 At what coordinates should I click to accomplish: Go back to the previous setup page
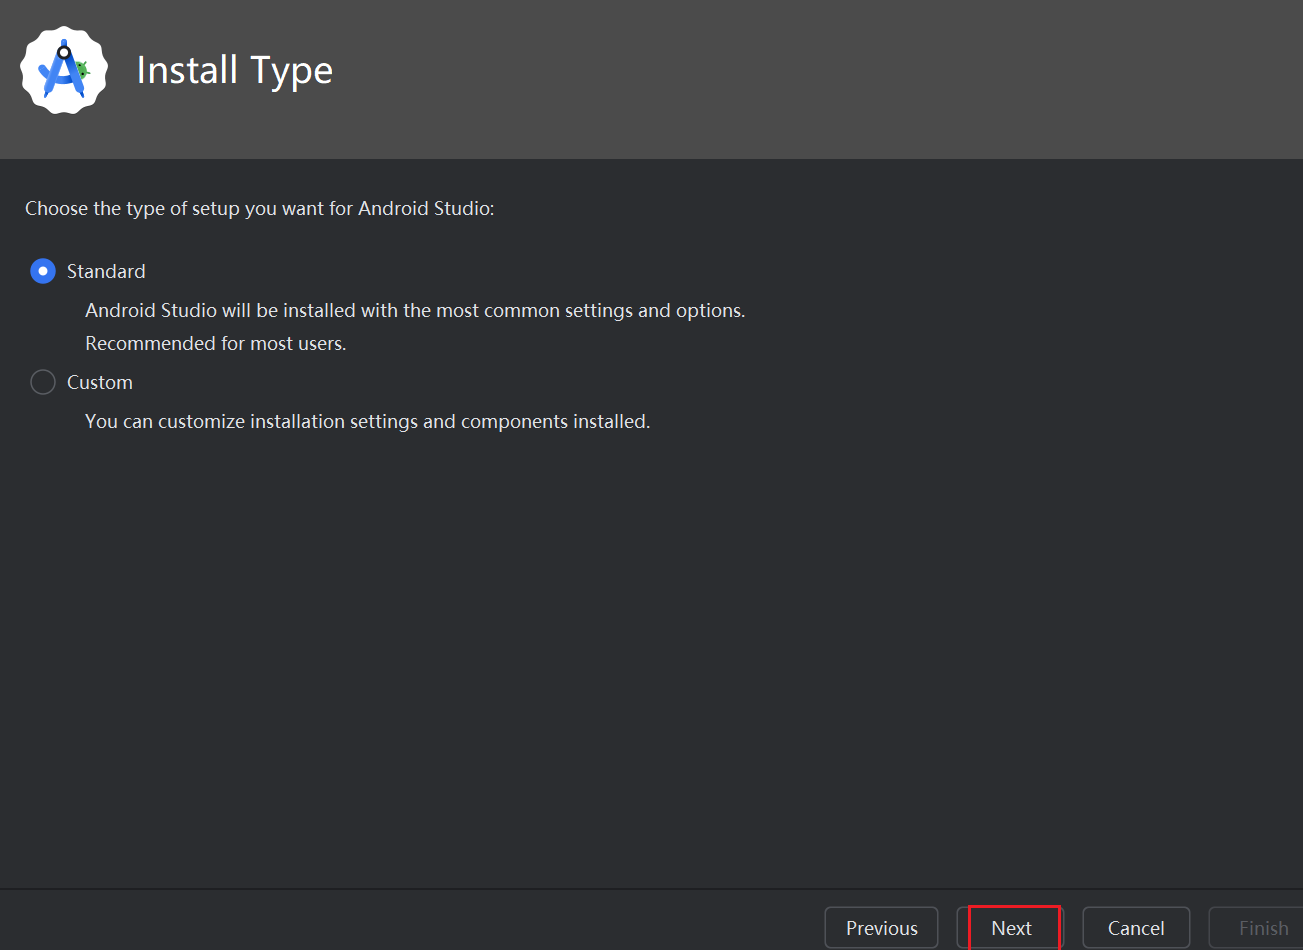pos(881,928)
